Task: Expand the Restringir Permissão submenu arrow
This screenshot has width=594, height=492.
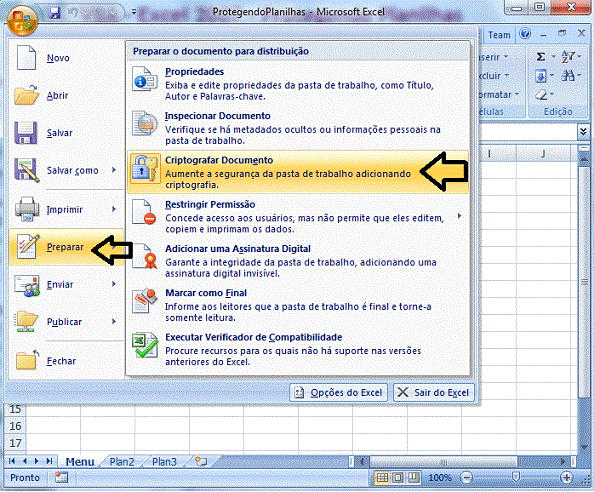Action: [x=459, y=216]
